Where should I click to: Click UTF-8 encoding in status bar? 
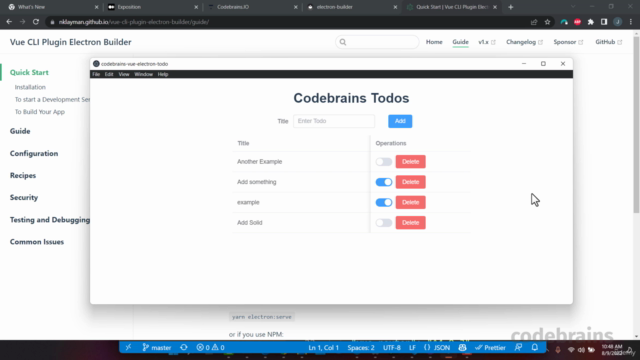[392, 348]
